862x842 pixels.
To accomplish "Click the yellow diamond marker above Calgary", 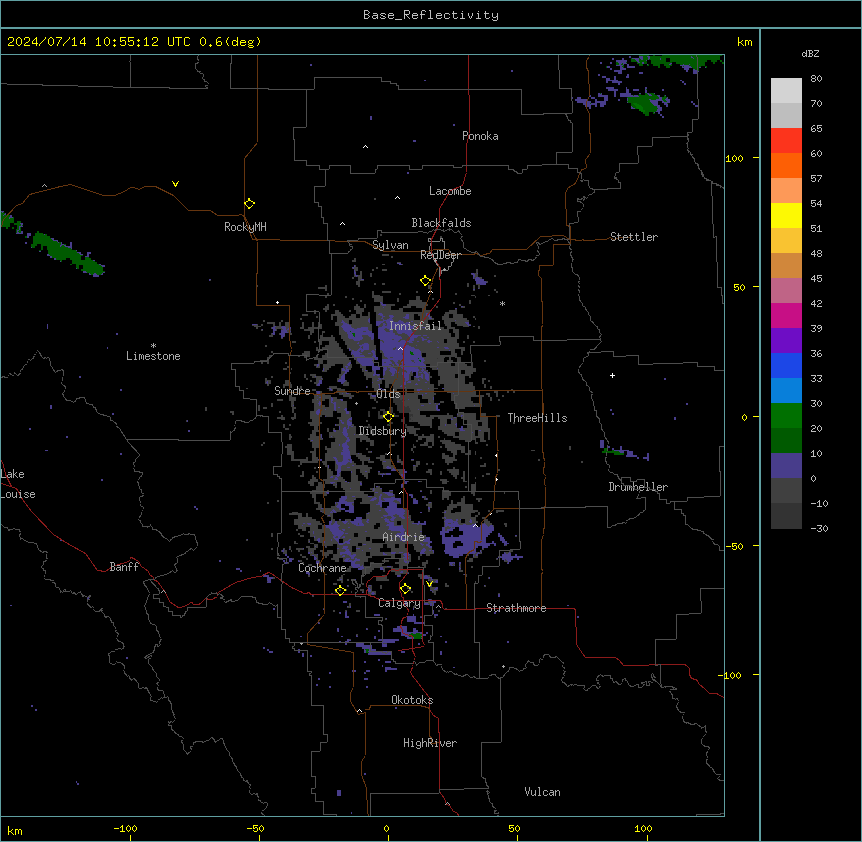I will [x=405, y=589].
